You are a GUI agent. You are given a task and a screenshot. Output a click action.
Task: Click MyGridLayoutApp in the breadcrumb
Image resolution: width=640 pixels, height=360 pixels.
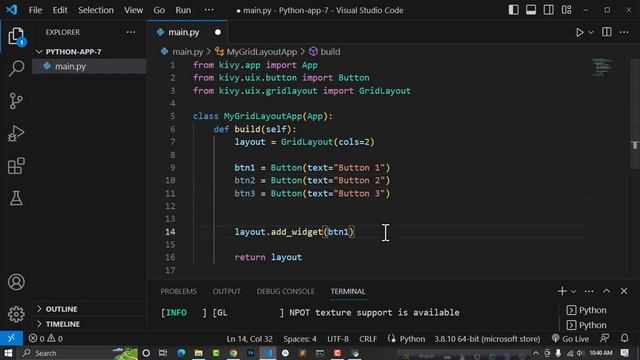coord(262,52)
